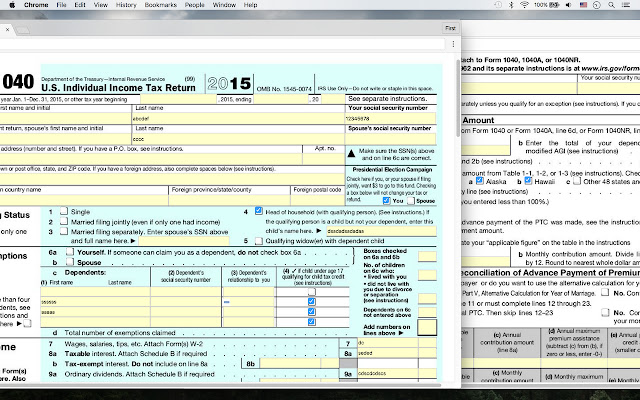Uncheck the Presidential Election Campaign You box

(386, 200)
